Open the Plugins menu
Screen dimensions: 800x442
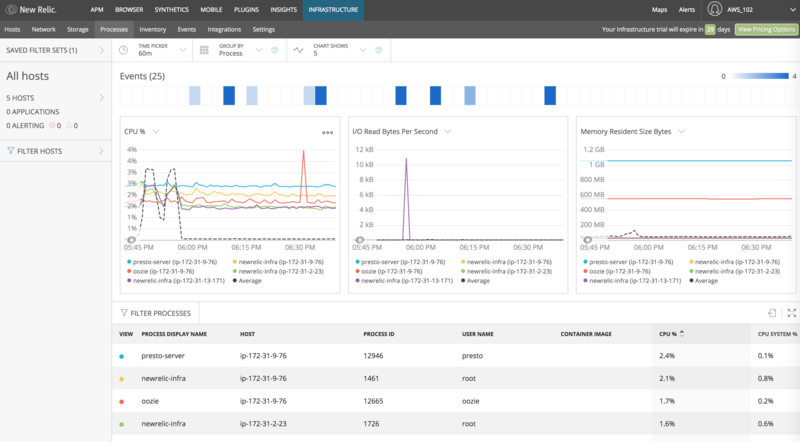coord(246,10)
